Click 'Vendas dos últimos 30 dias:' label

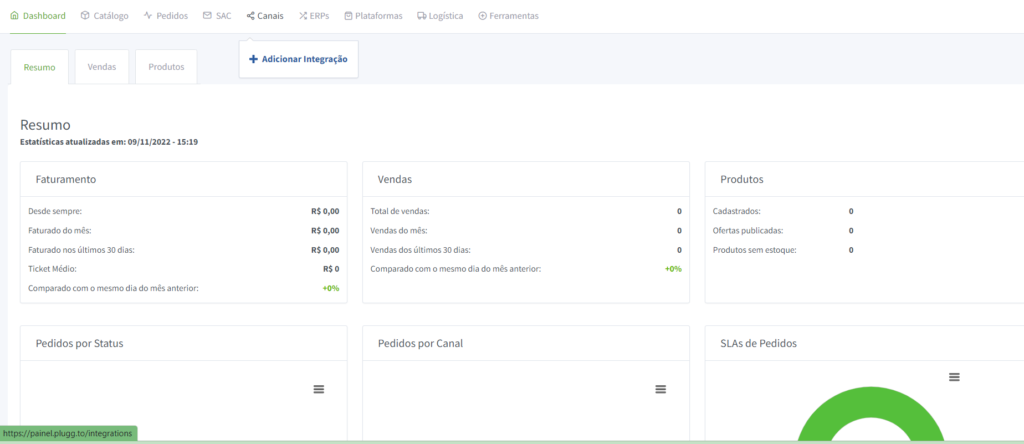pos(421,250)
